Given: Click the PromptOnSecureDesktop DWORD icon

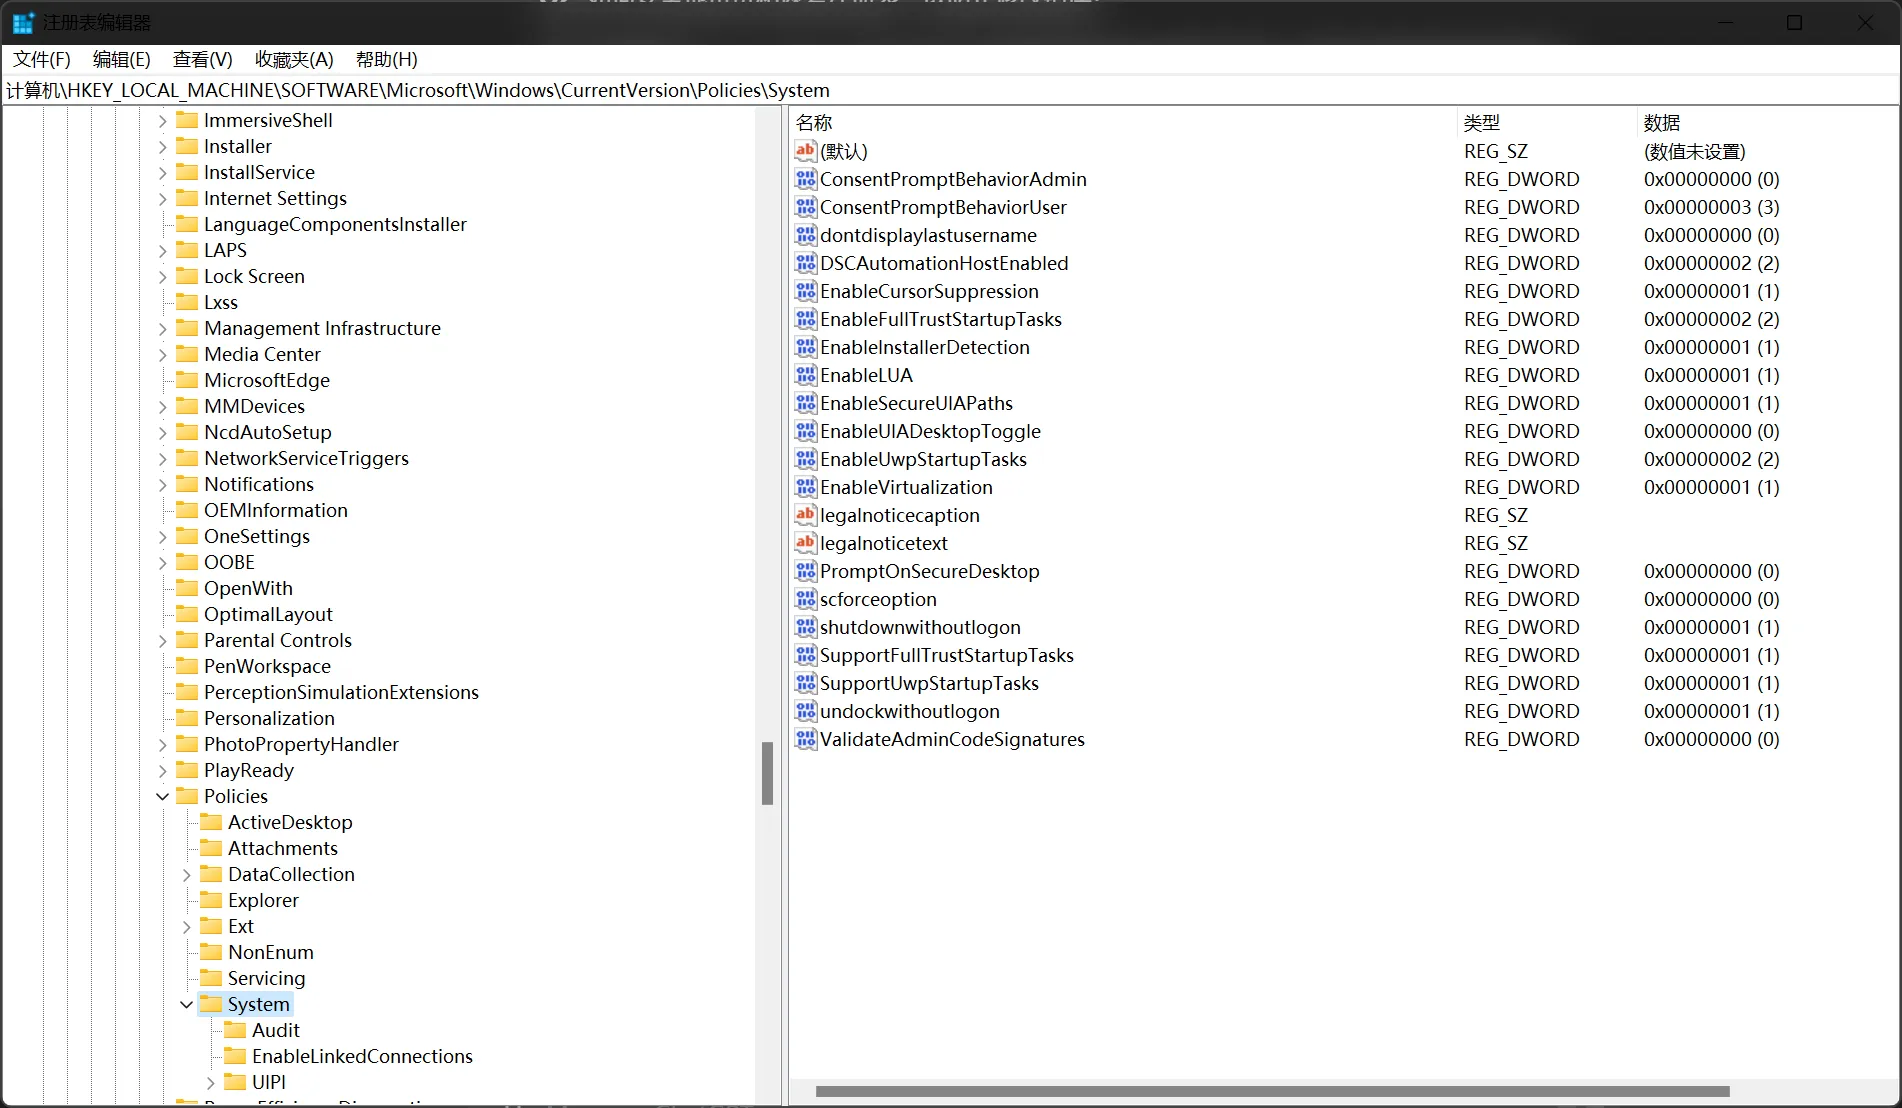Looking at the screenshot, I should (805, 571).
